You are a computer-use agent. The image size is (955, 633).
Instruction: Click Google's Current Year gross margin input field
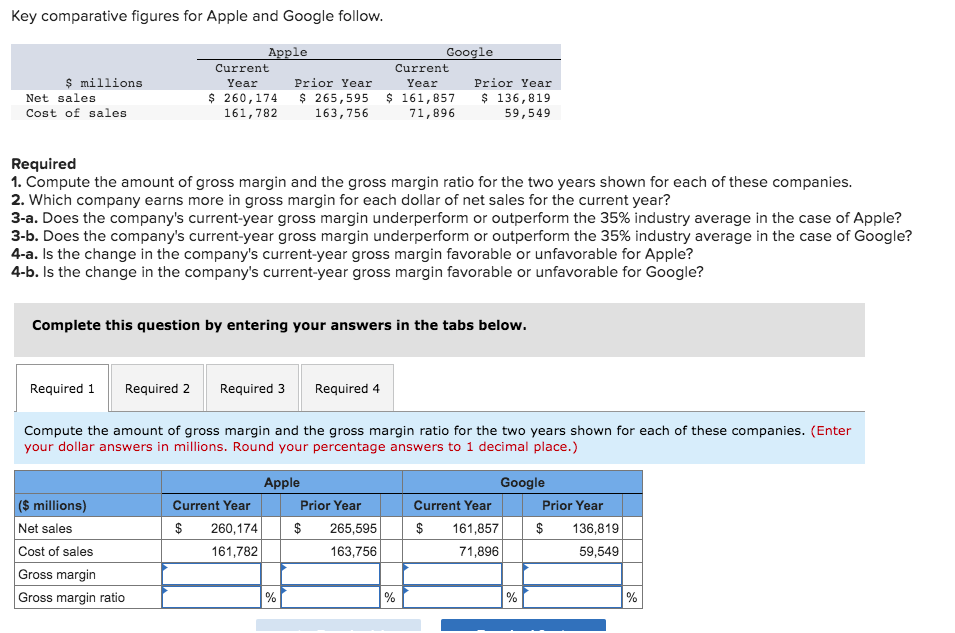pyautogui.click(x=452, y=574)
